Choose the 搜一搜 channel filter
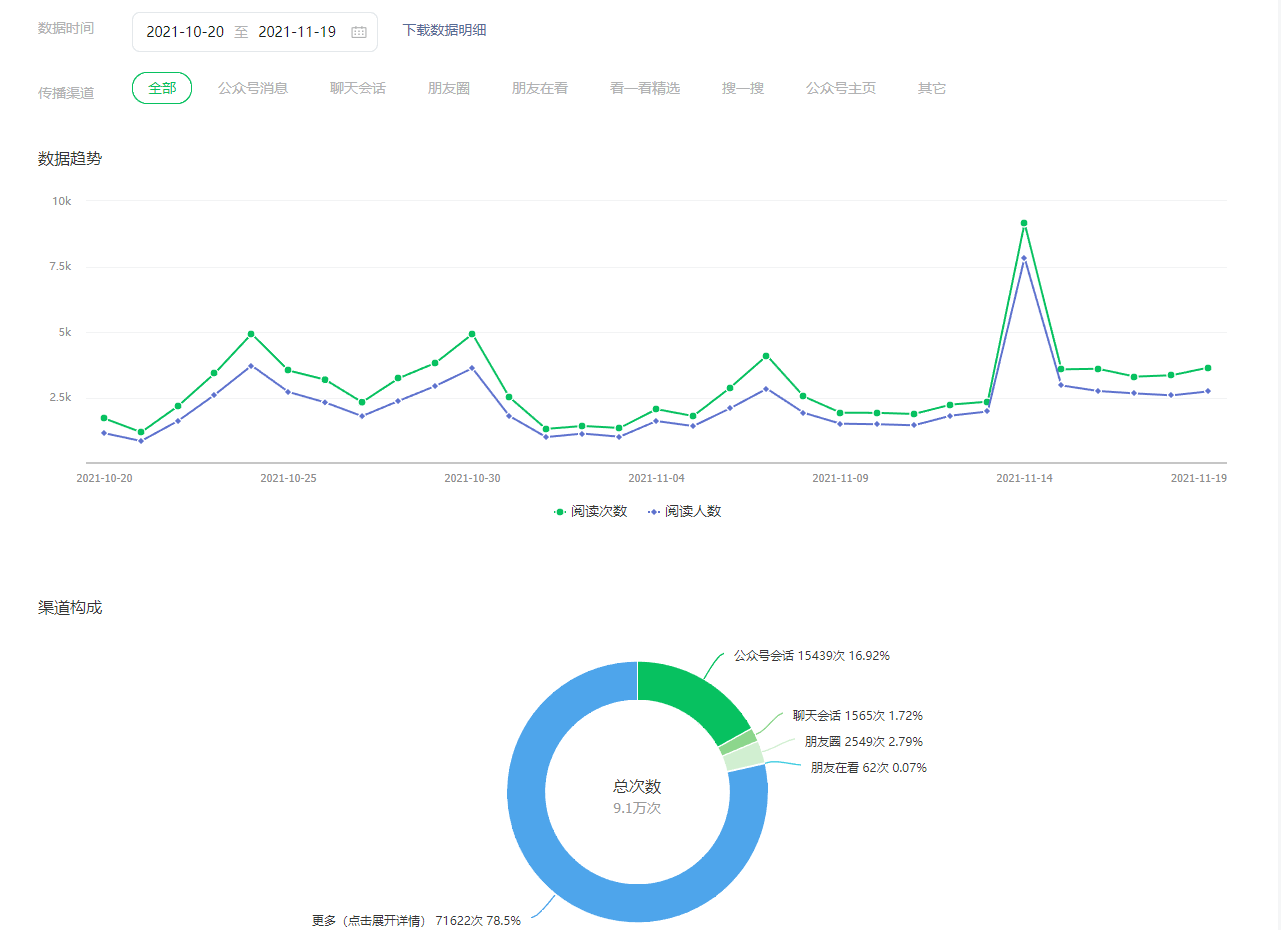The image size is (1281, 930). (743, 88)
